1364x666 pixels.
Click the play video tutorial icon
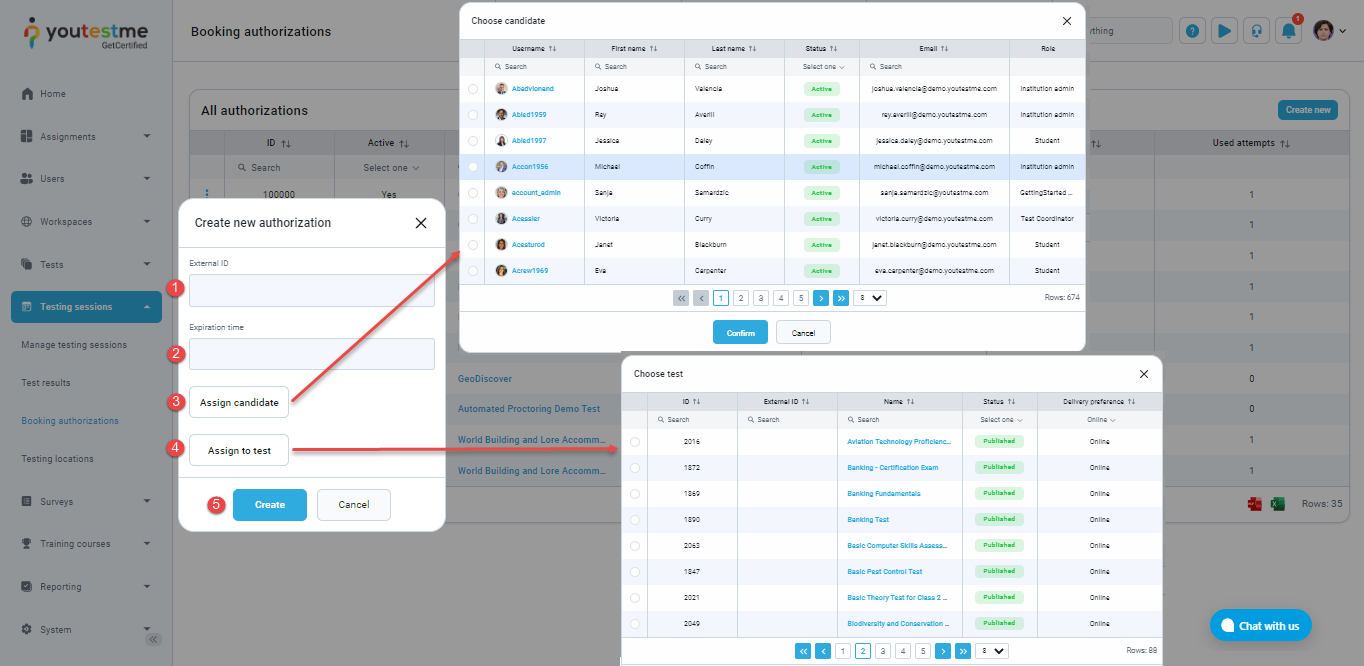click(1224, 31)
